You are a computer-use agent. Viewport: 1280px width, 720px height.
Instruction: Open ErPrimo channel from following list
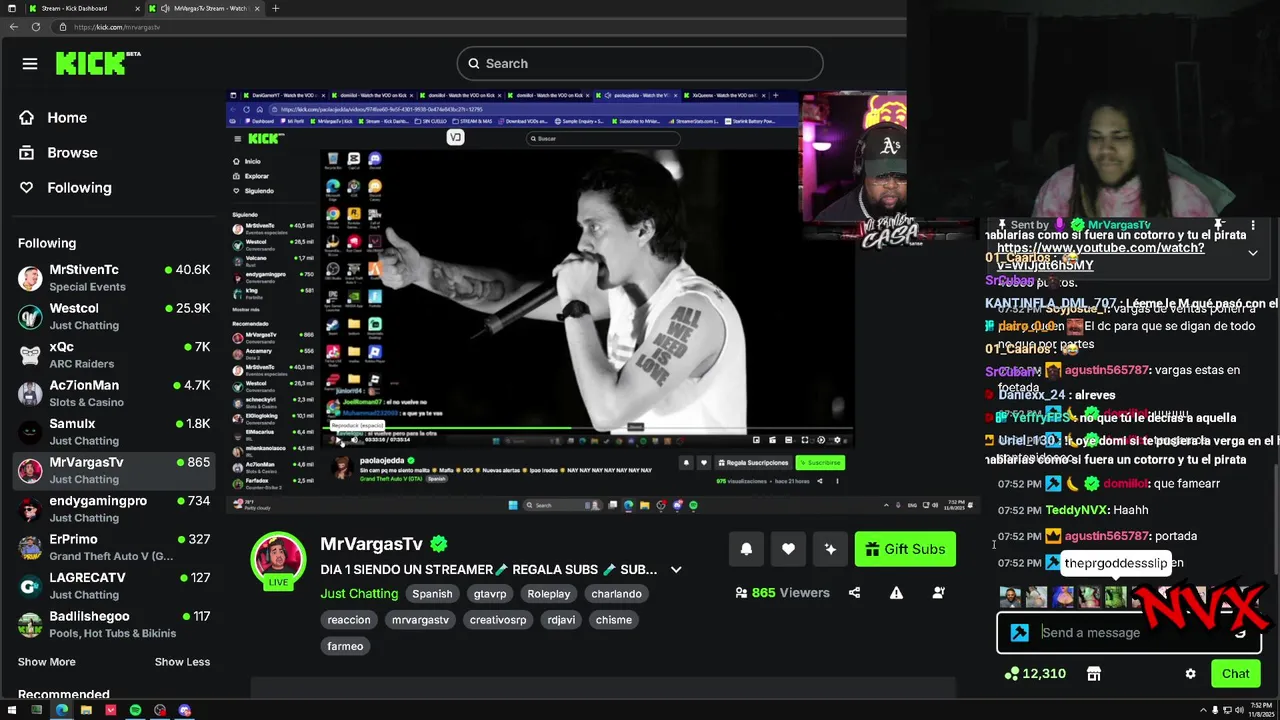[114, 547]
